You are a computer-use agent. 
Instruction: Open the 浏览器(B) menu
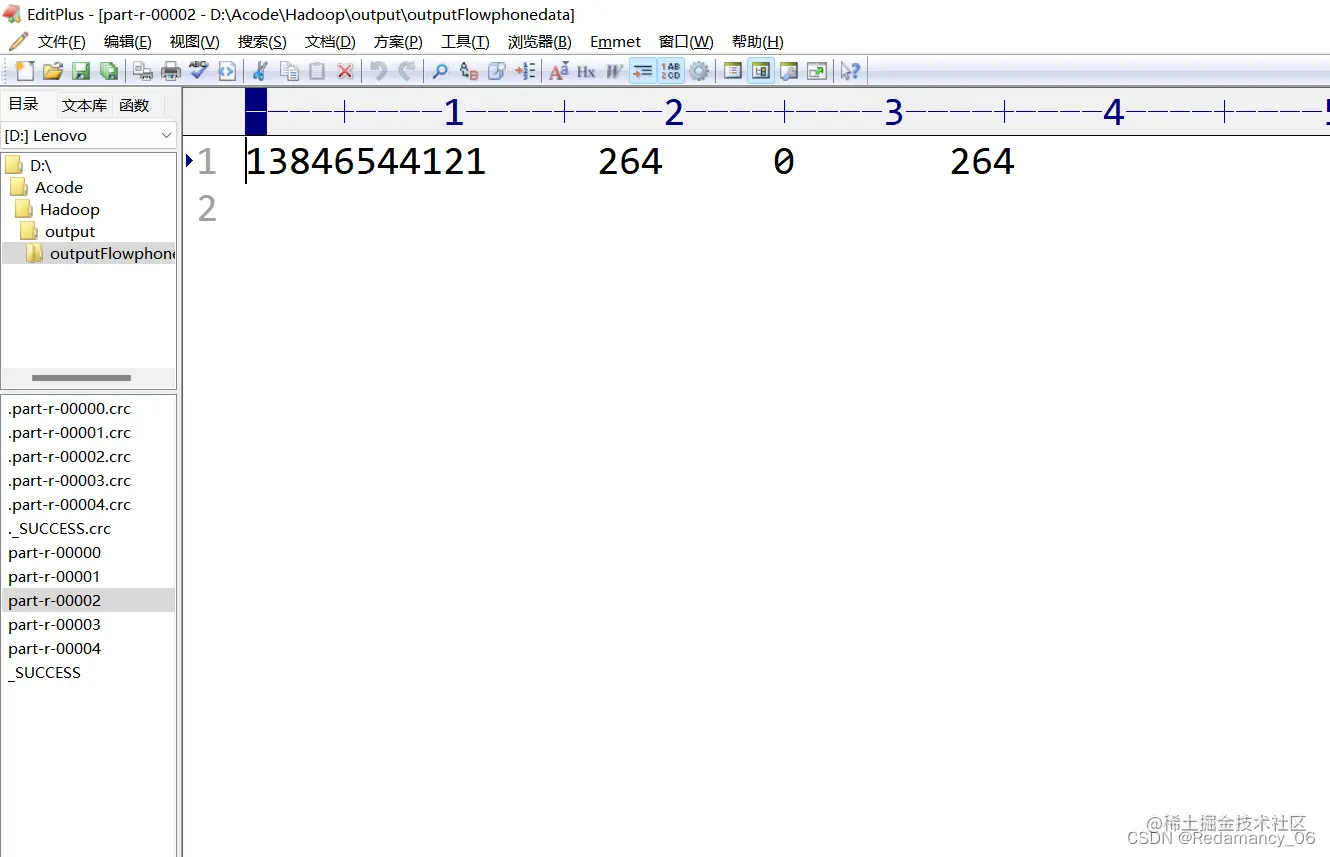pos(540,42)
